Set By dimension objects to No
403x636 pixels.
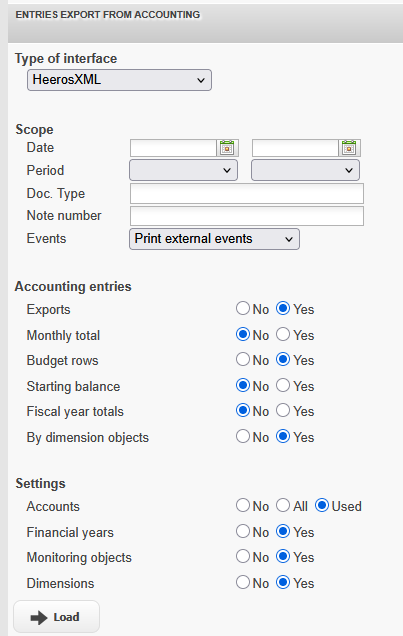243,436
